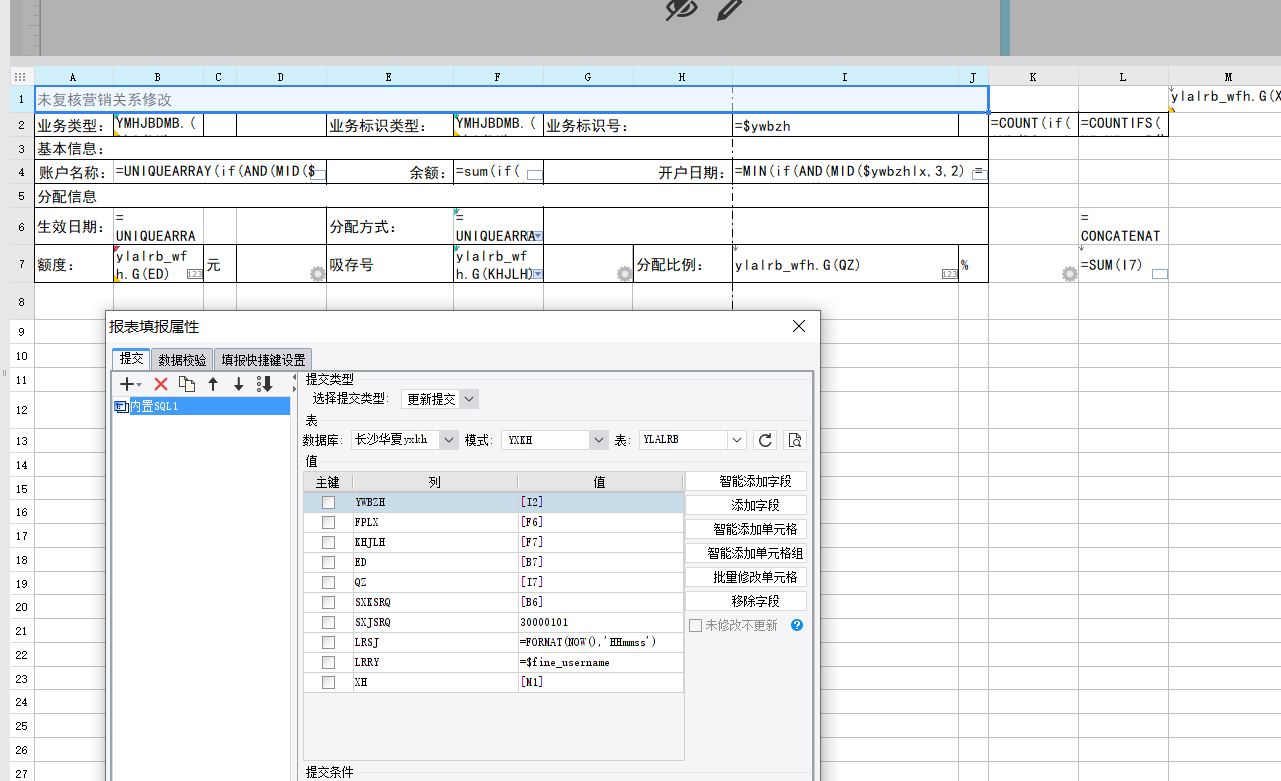This screenshot has height=781, width=1281.
Task: Switch to the 填报快捷键设置 tab
Action: (x=263, y=359)
